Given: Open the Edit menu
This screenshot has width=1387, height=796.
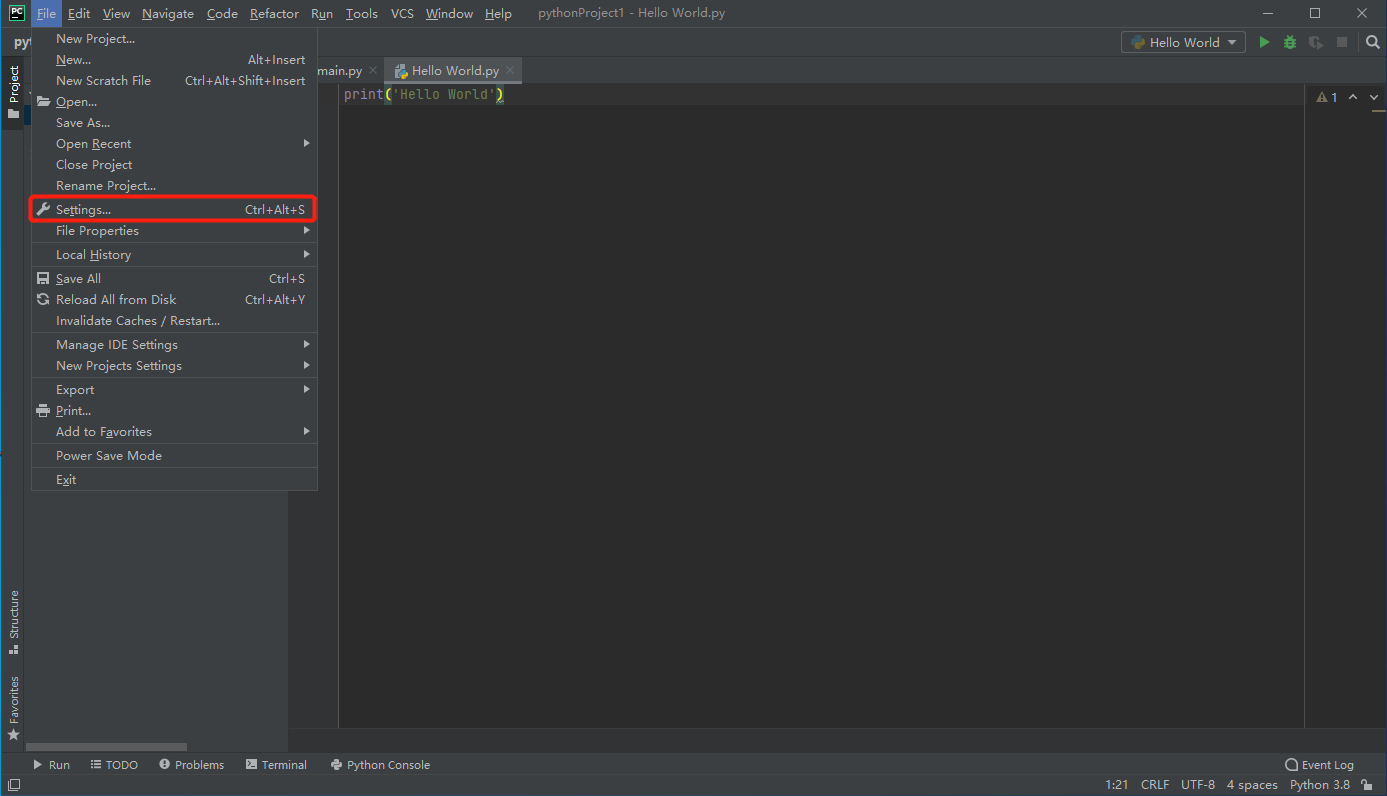Looking at the screenshot, I should 79,14.
